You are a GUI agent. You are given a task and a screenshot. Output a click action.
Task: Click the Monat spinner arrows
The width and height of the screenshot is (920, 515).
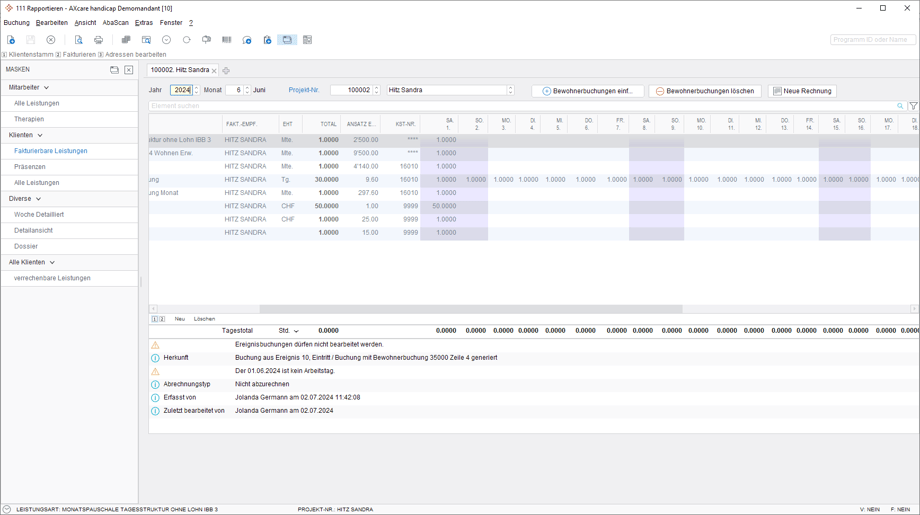click(x=247, y=90)
